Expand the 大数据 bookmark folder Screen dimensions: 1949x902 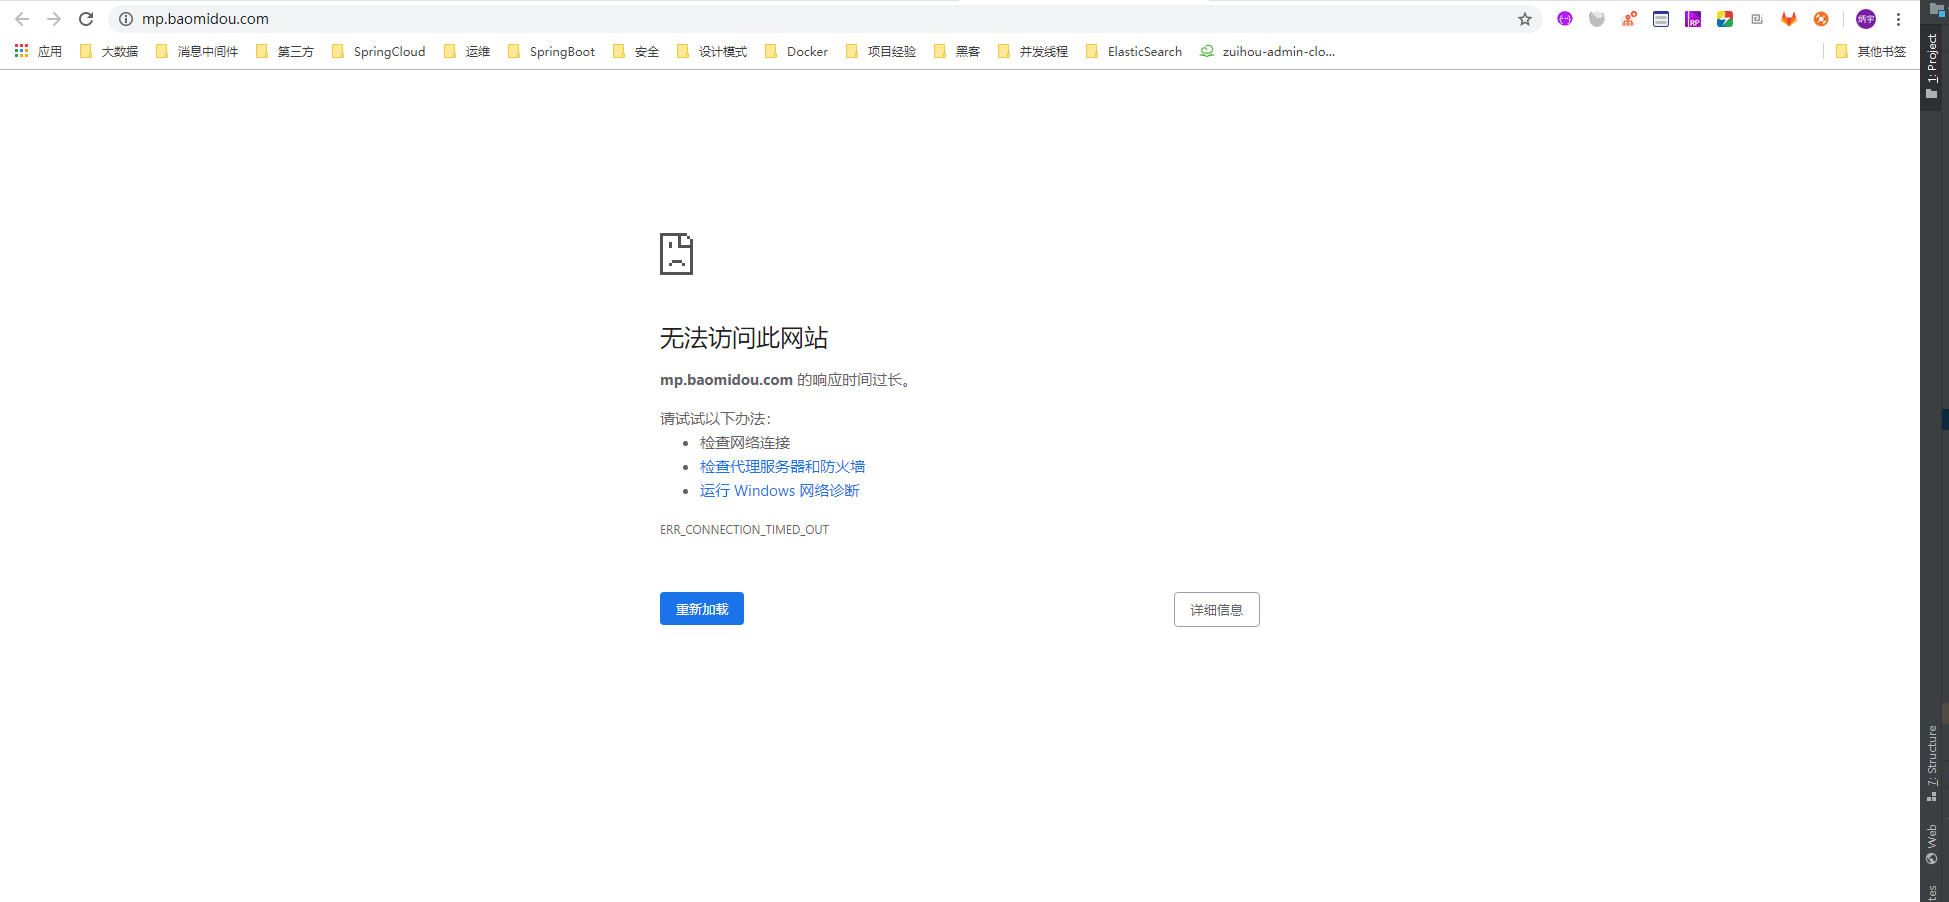pos(109,51)
